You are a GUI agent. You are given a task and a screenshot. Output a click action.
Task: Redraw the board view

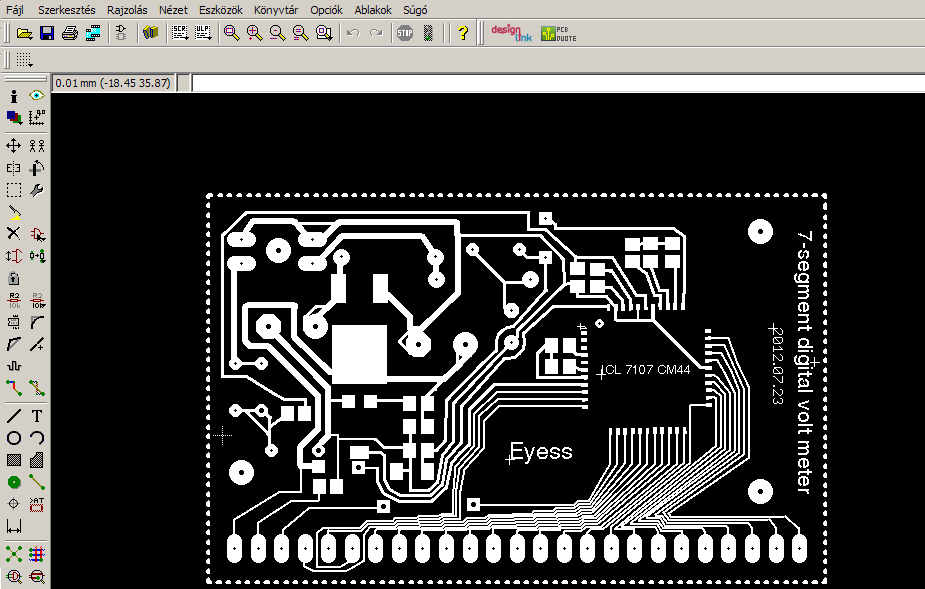300,33
